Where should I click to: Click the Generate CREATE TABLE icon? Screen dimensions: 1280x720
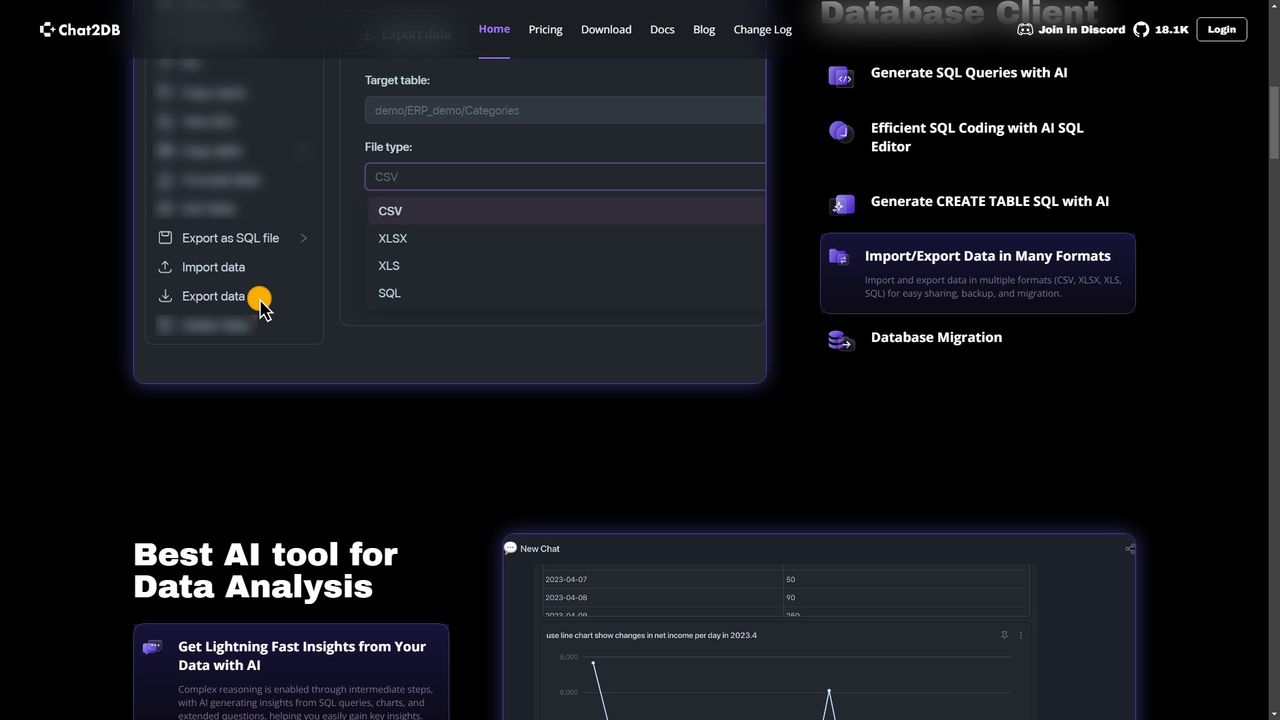[842, 204]
